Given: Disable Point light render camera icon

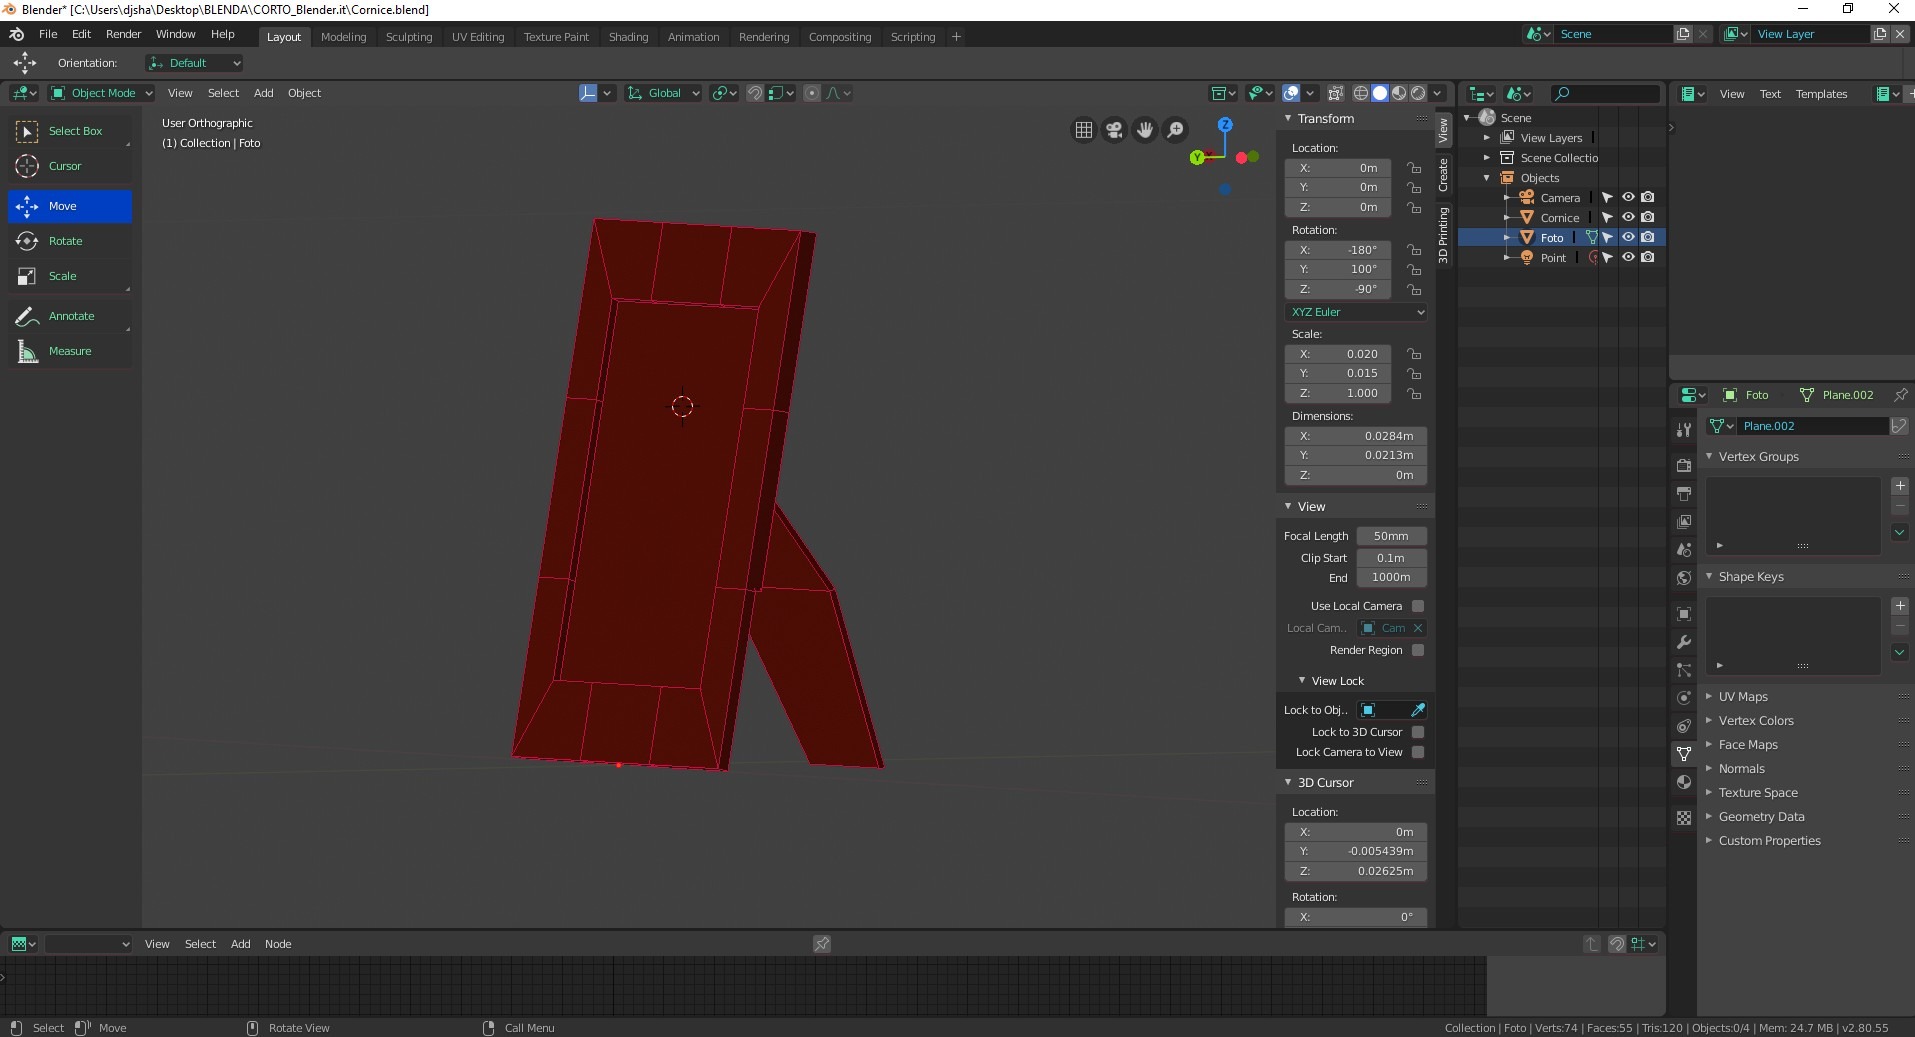Looking at the screenshot, I should pyautogui.click(x=1648, y=257).
